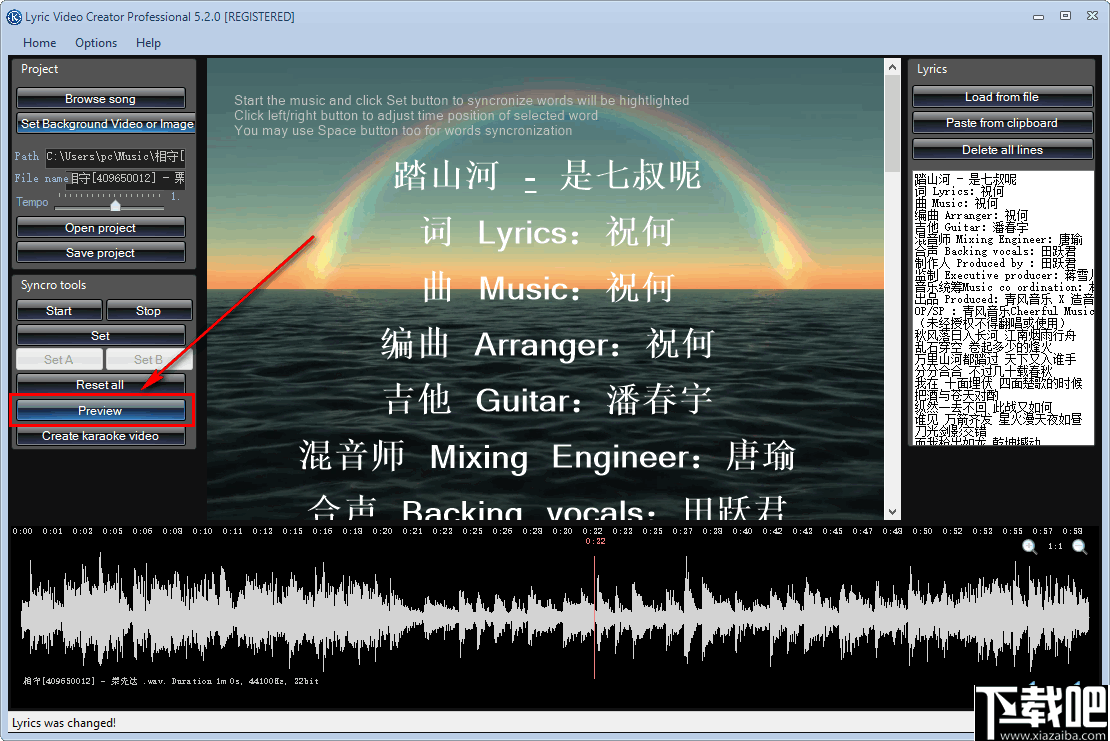Delete all lyric lines
The width and height of the screenshot is (1110, 741).
[x=1001, y=148]
